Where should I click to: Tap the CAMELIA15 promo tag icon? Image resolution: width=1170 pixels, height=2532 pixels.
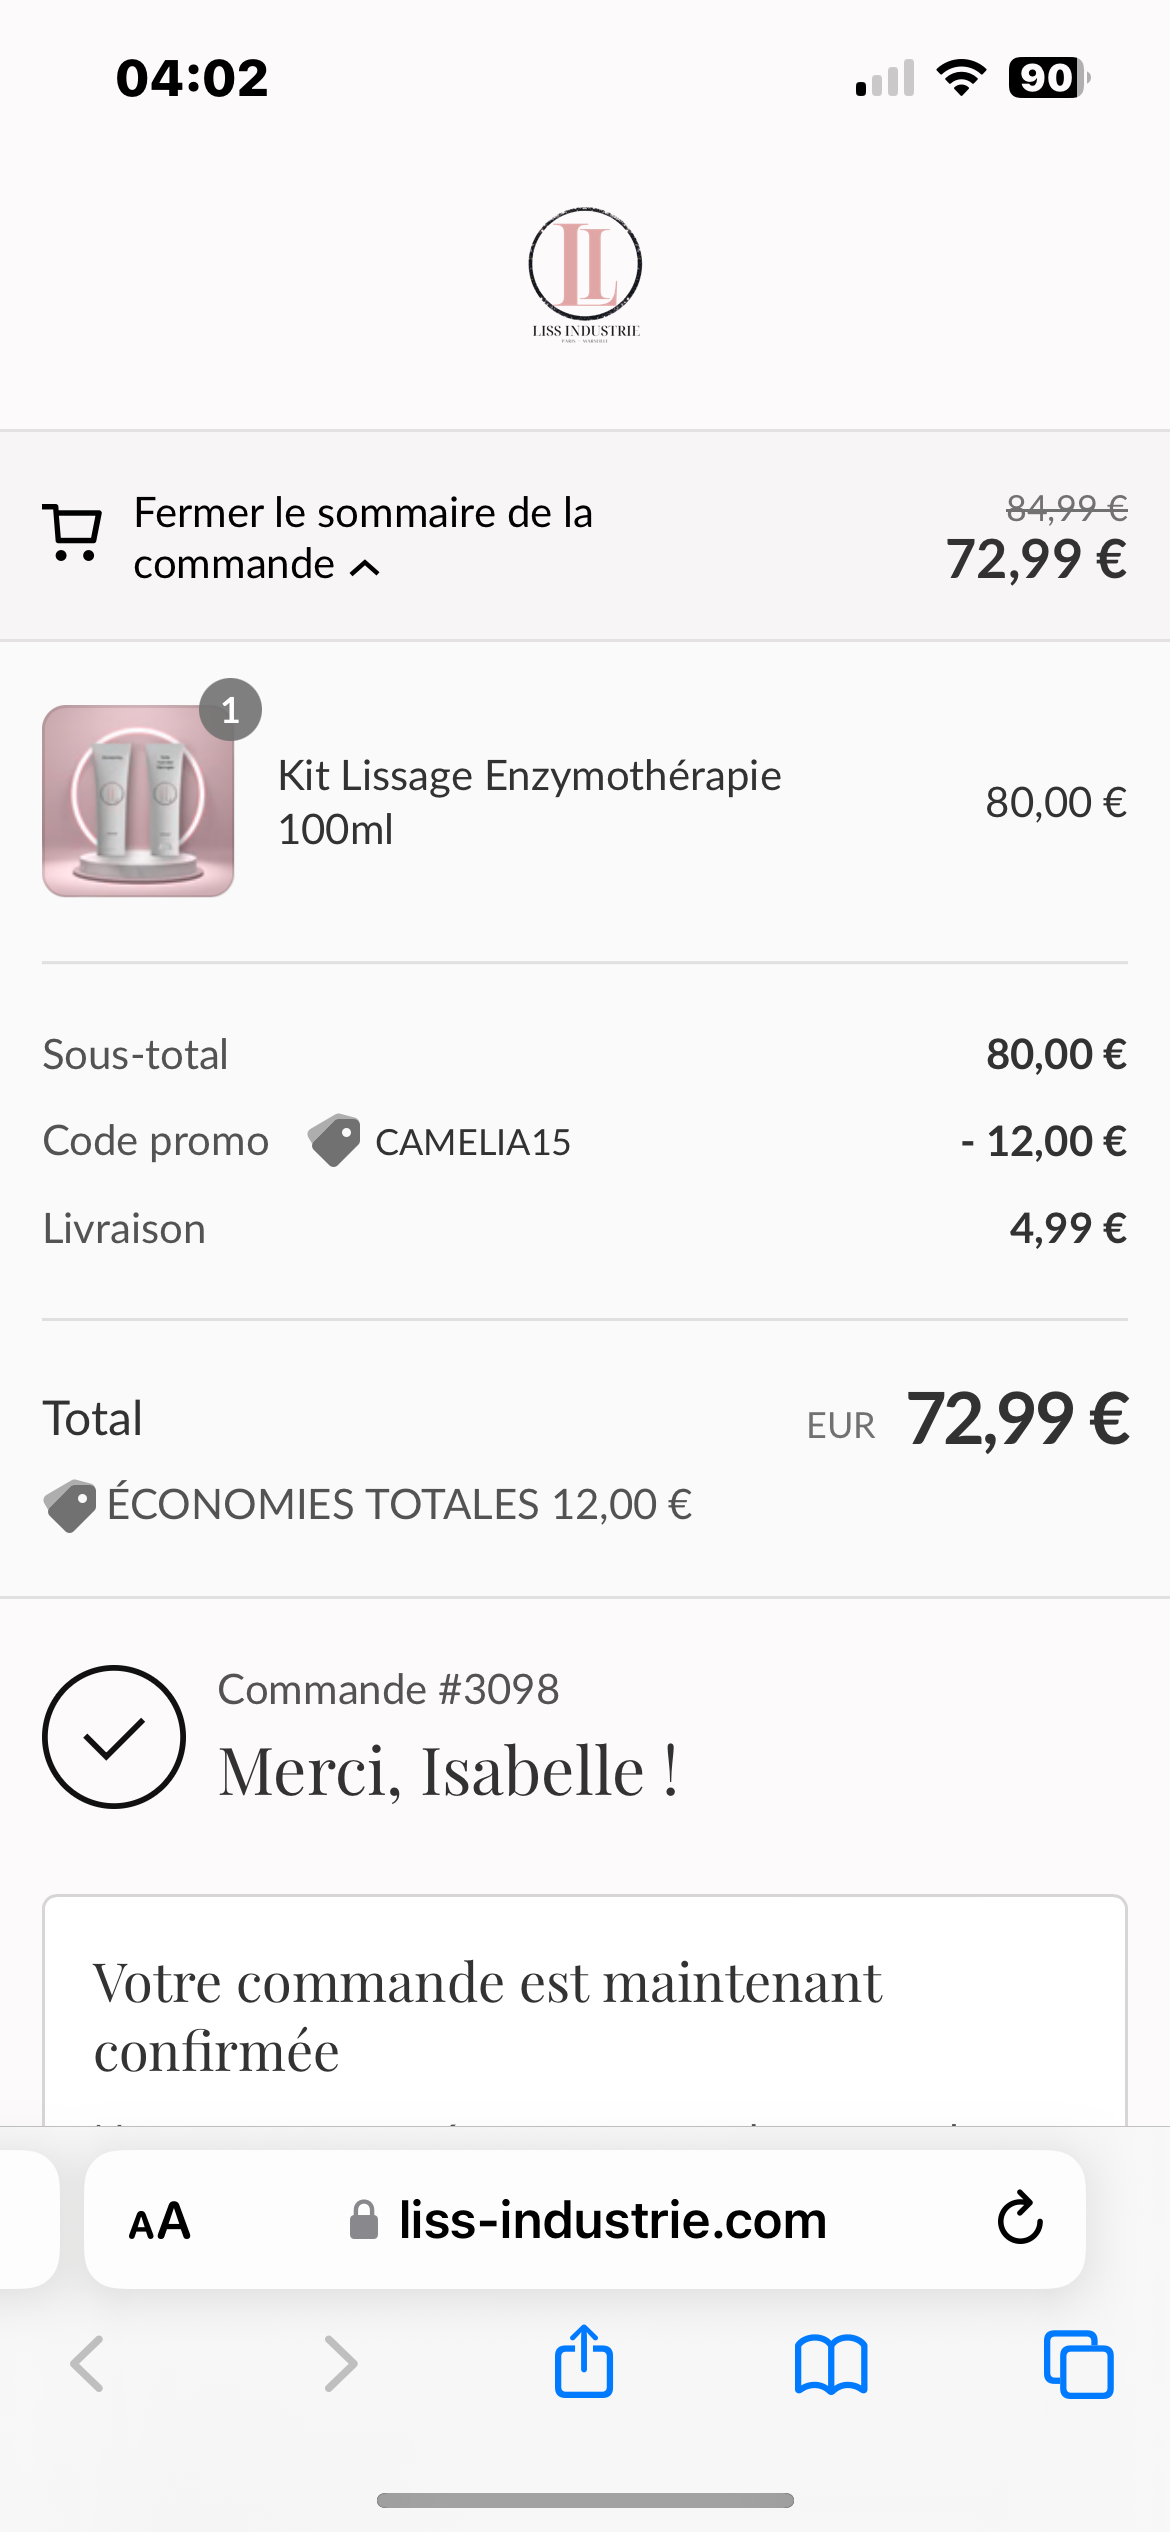click(x=334, y=1140)
